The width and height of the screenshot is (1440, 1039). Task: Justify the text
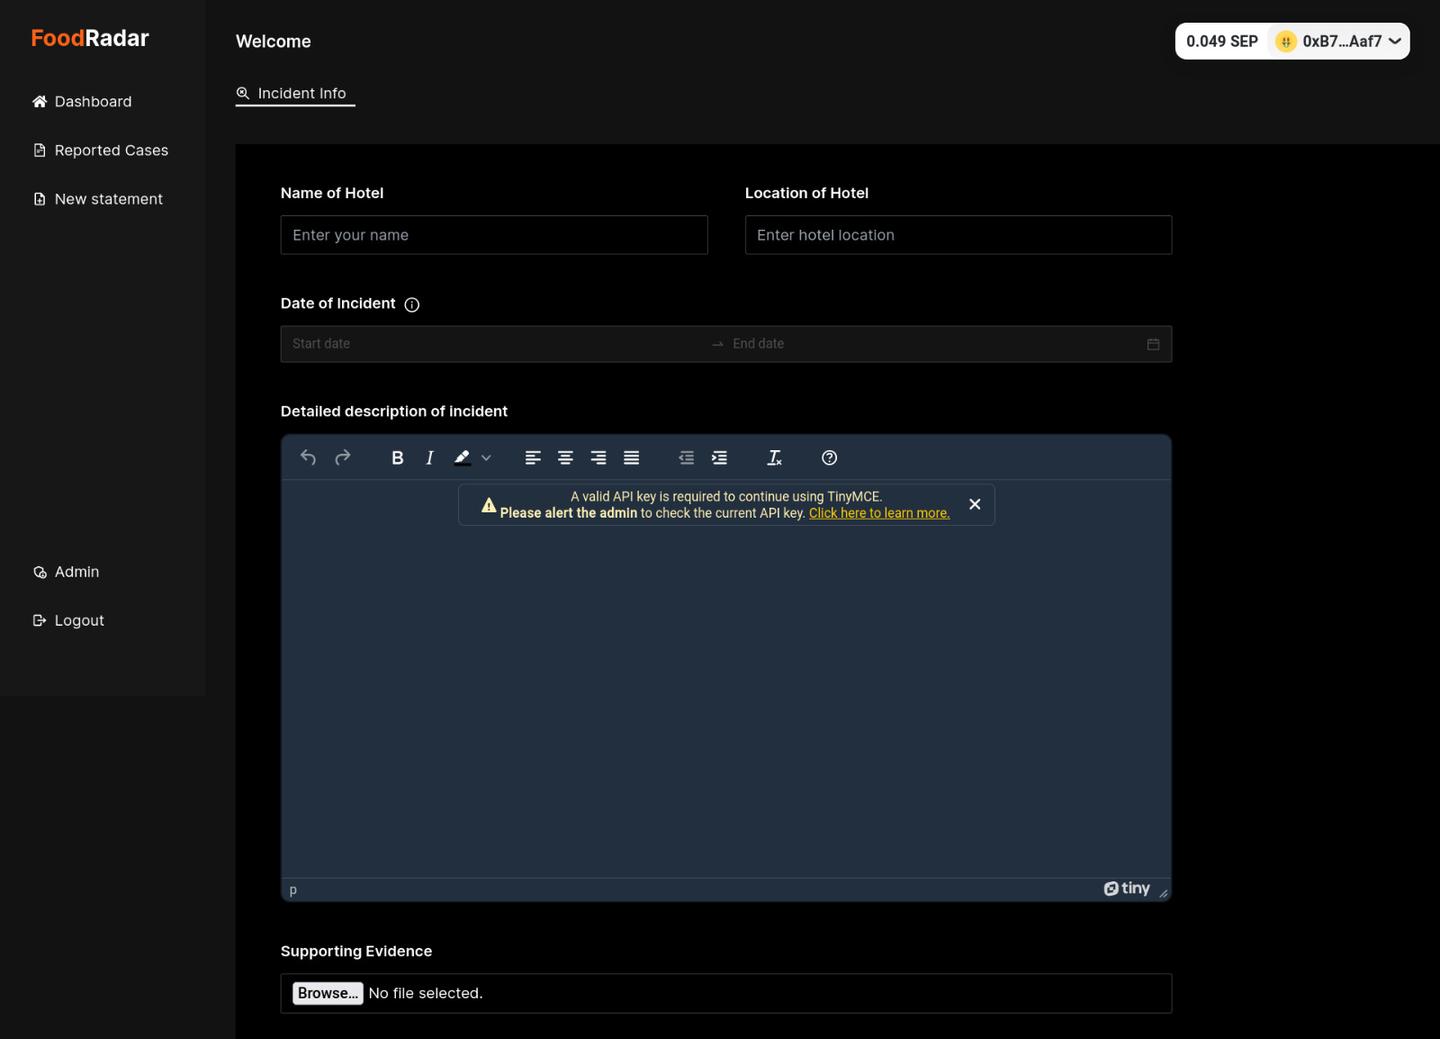pos(631,457)
